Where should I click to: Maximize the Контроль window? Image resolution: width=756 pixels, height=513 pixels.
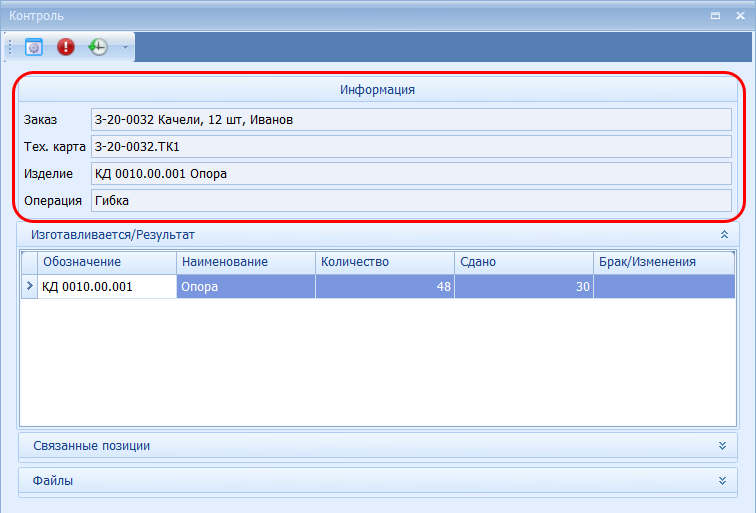tap(715, 16)
